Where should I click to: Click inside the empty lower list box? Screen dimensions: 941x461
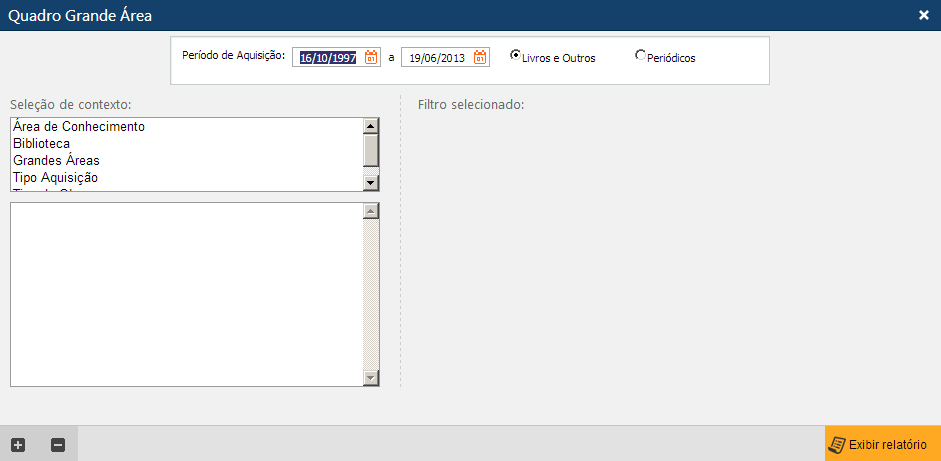point(186,294)
